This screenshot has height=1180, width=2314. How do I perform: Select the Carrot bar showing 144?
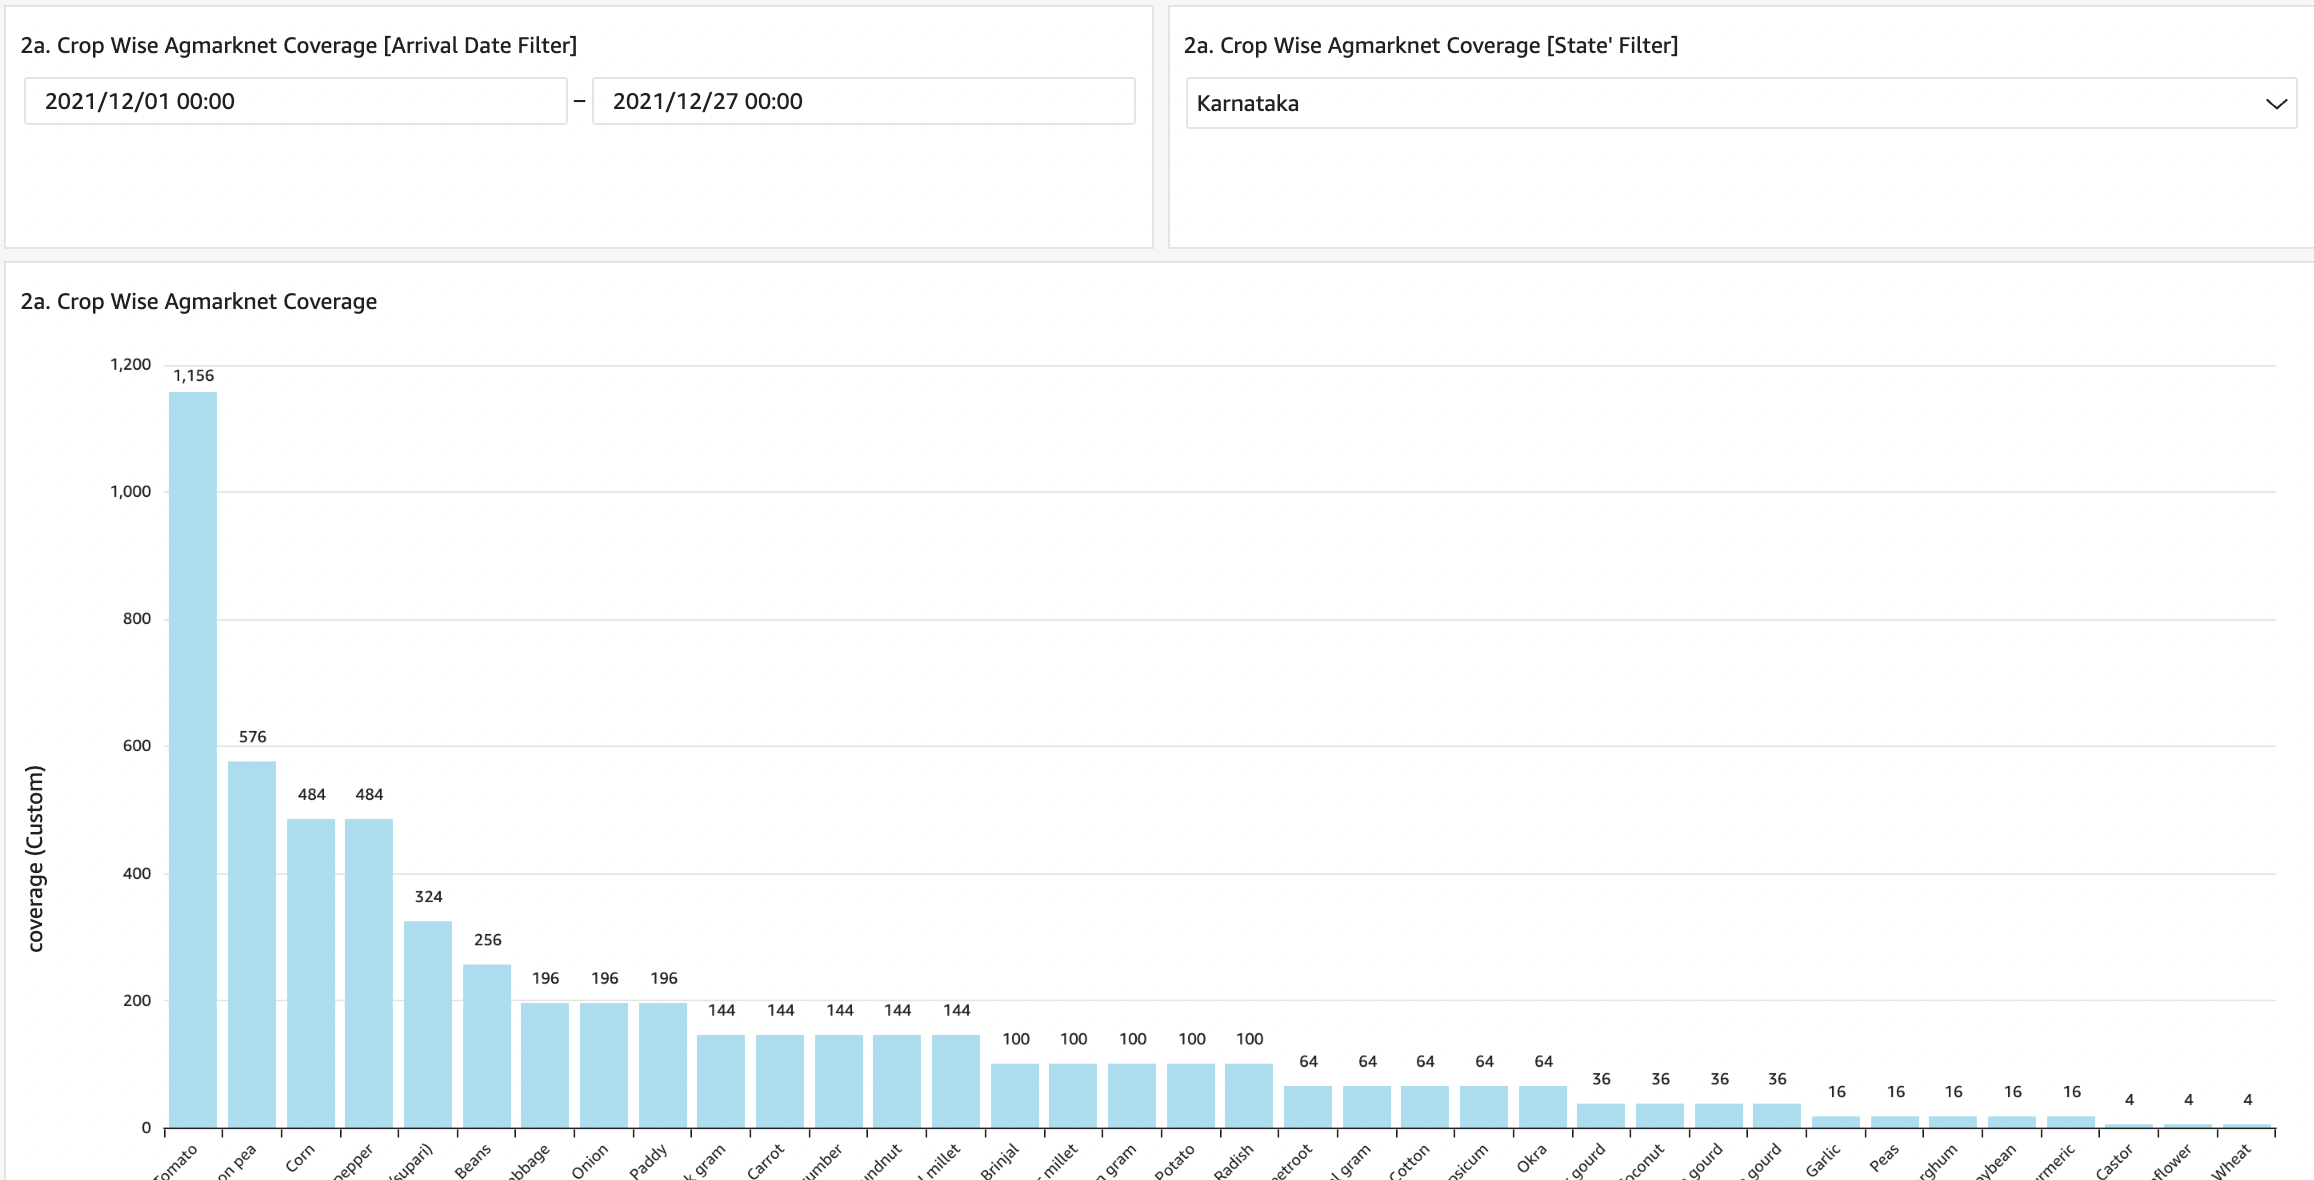coord(780,1080)
